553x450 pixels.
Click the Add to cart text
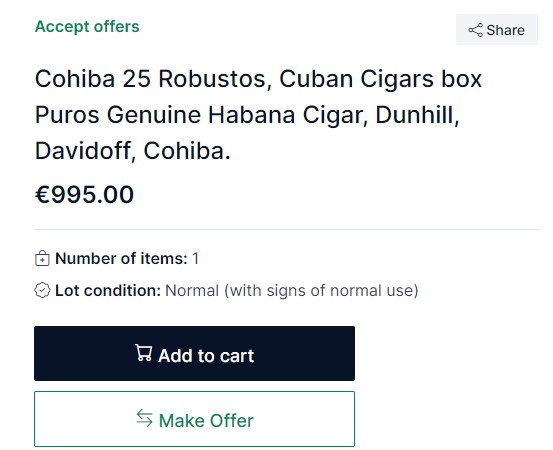tap(206, 355)
